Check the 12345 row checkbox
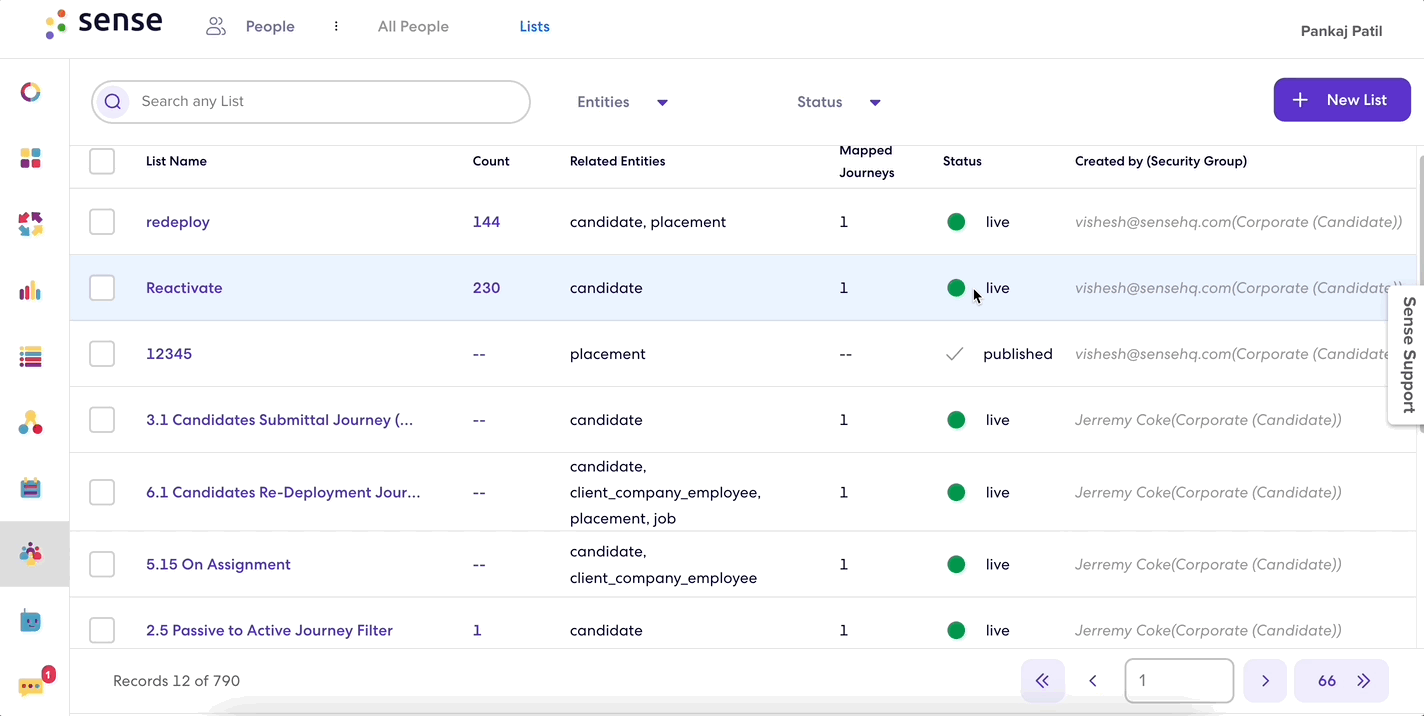Image resolution: width=1424 pixels, height=716 pixels. (102, 354)
